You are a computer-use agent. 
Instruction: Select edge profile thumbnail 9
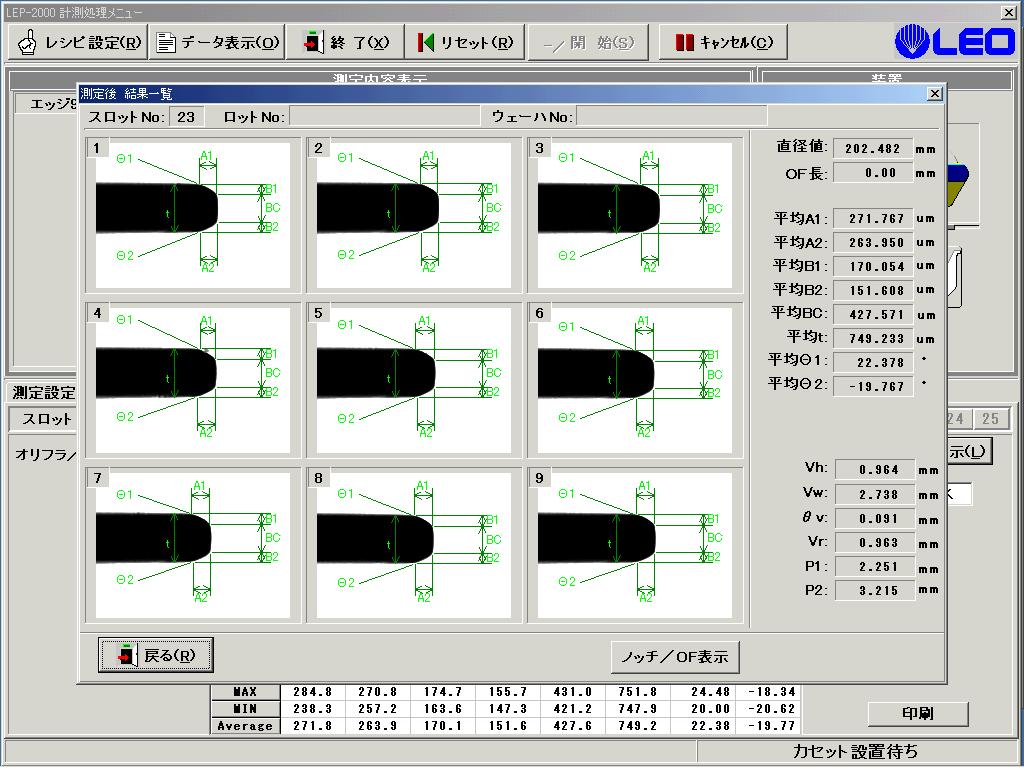635,545
